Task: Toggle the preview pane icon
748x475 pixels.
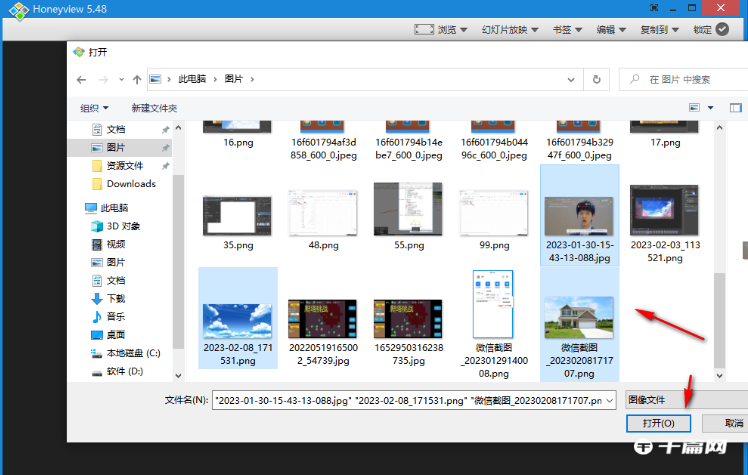Action: point(737,107)
